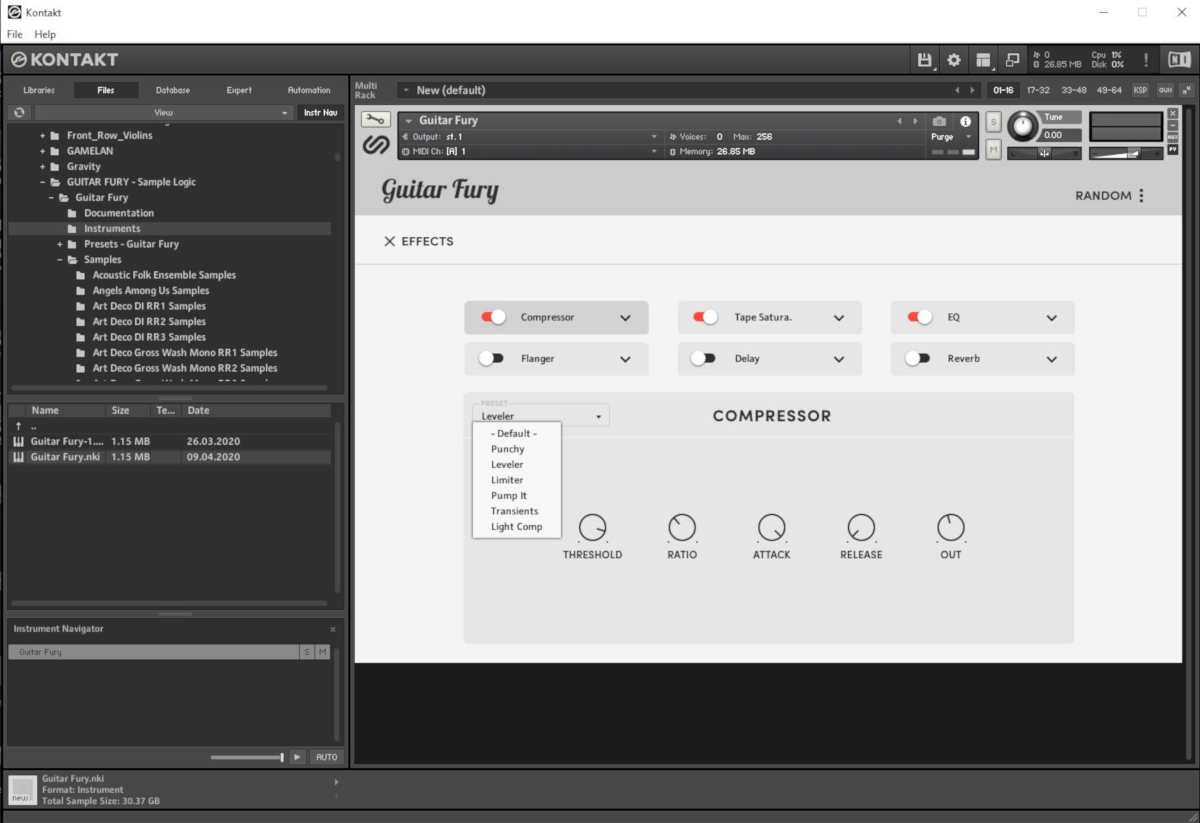Enable the Flanger effect switch

click(x=491, y=358)
